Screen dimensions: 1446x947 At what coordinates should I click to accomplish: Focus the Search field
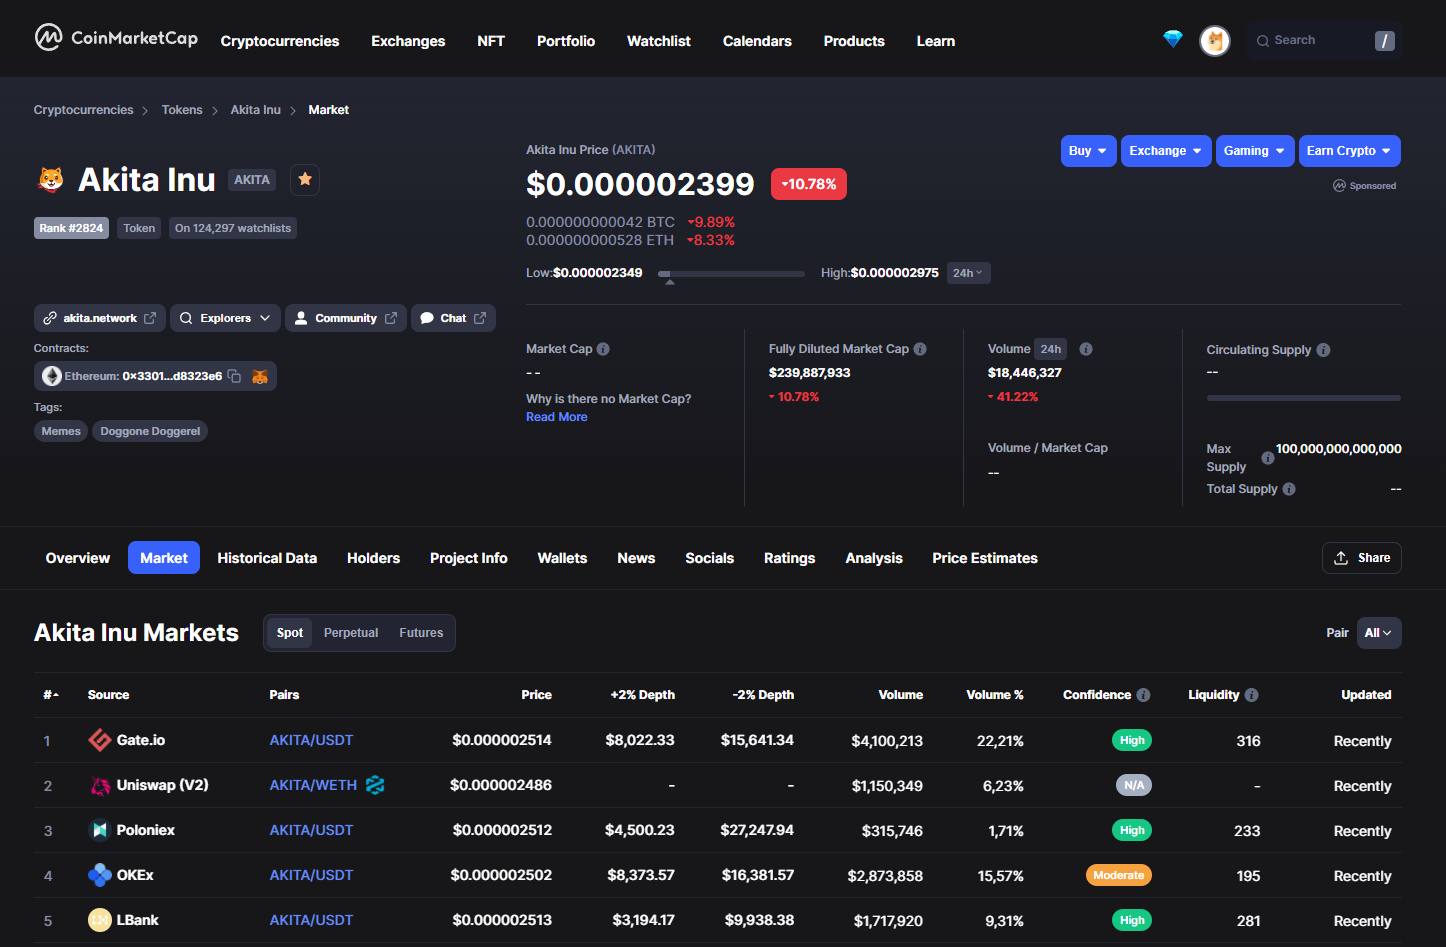tap(1324, 40)
